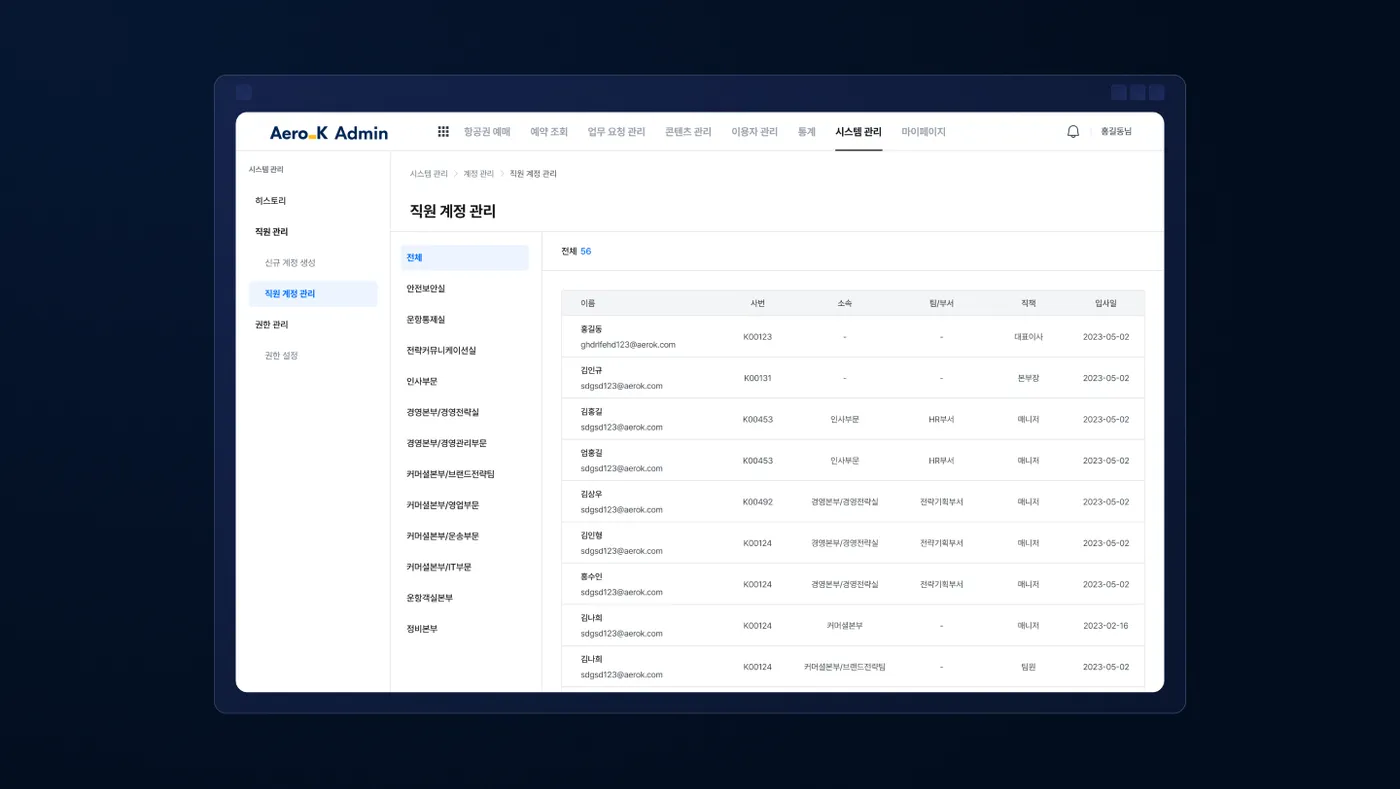
Task: Choose 경영본부/경영관리부문 department filter
Action: tap(447, 443)
